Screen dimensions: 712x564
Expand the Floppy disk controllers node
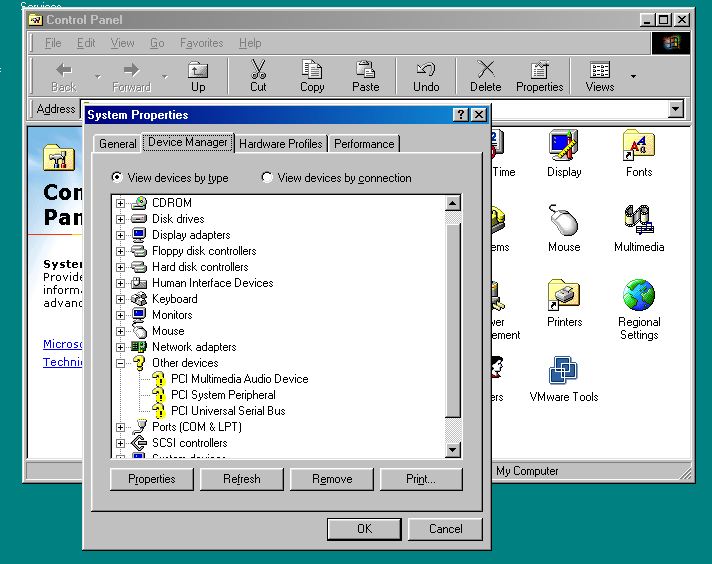[x=120, y=251]
